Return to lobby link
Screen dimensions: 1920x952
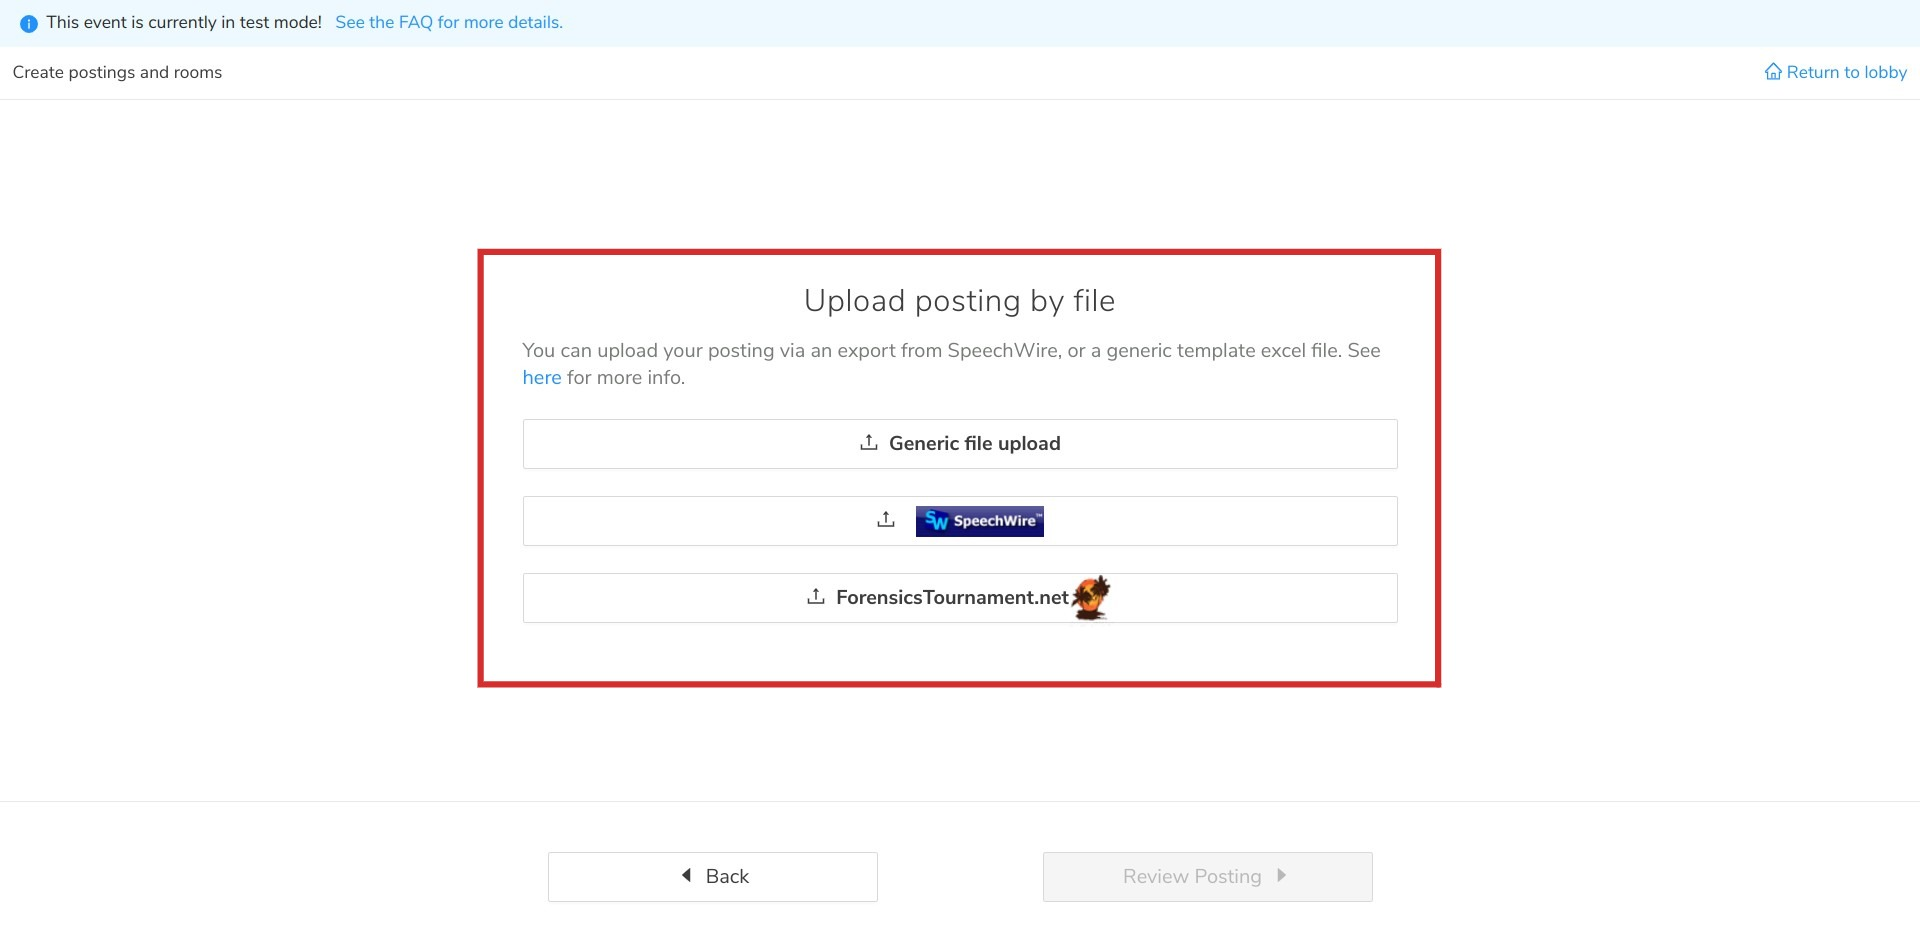pos(1836,72)
